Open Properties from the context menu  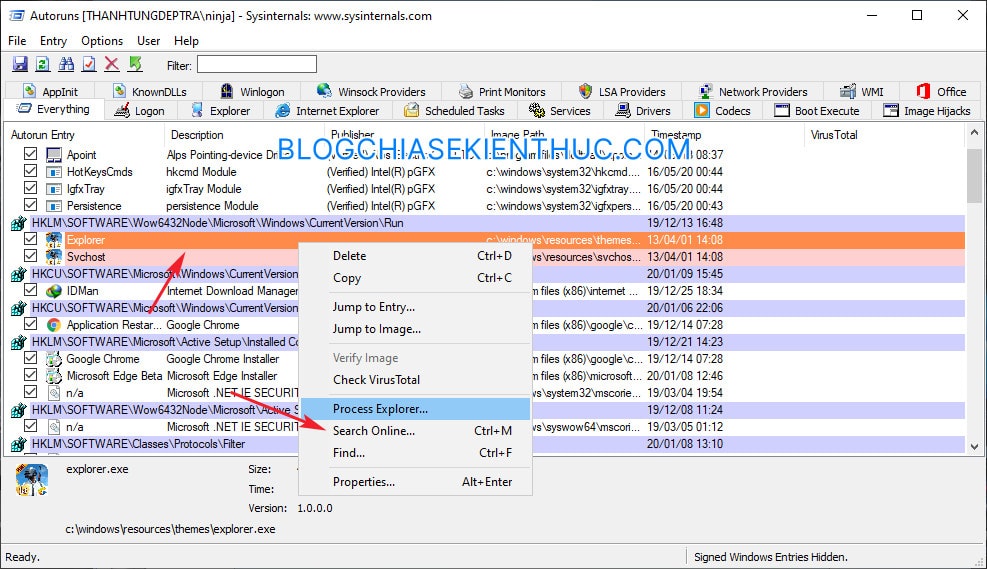point(415,482)
